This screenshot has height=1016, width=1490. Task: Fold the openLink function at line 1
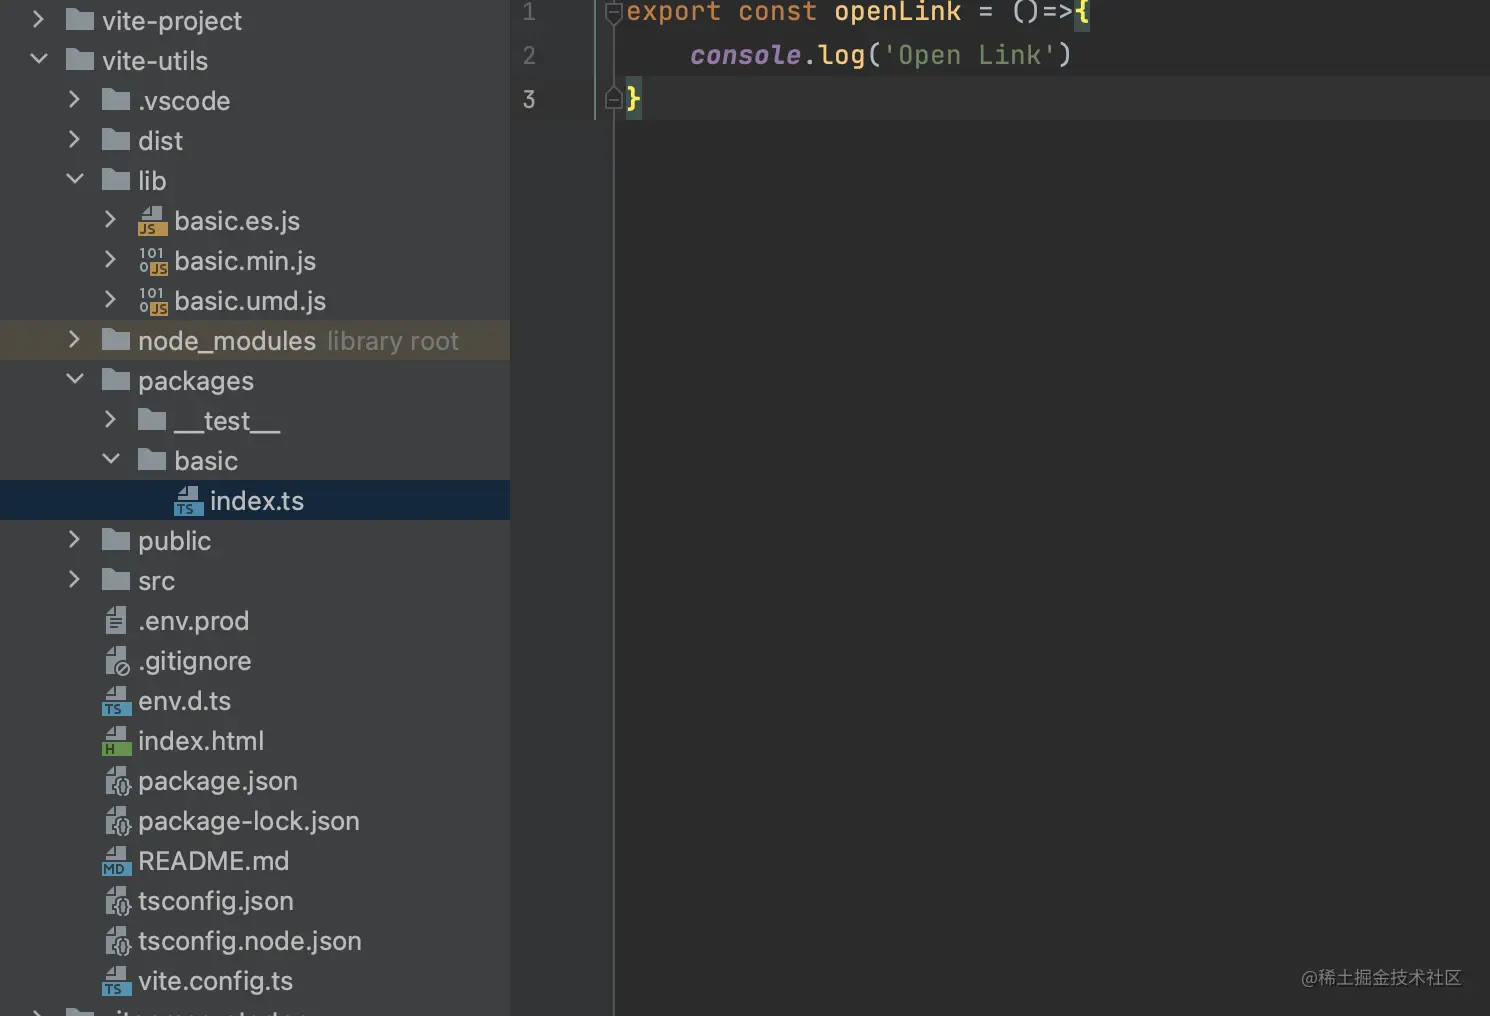[x=614, y=13]
